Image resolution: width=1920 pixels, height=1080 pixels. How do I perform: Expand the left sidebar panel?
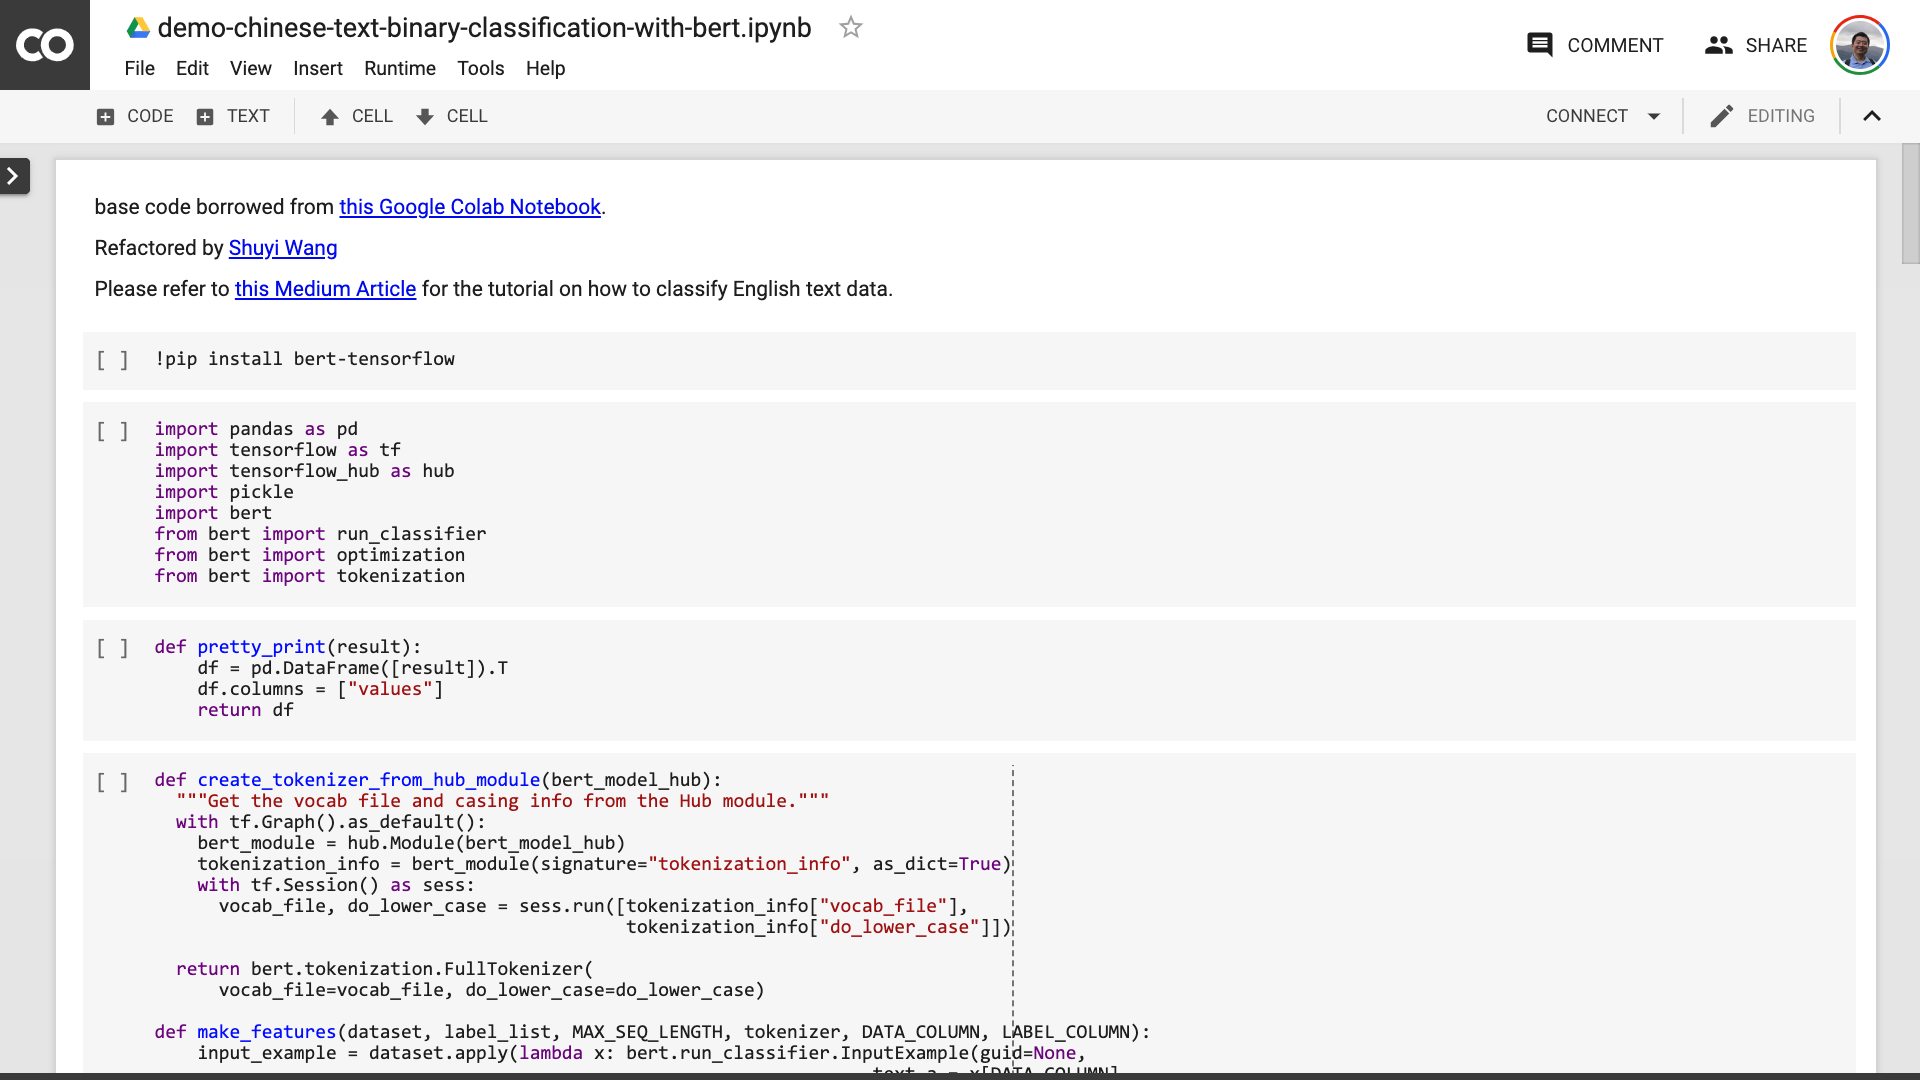point(14,176)
